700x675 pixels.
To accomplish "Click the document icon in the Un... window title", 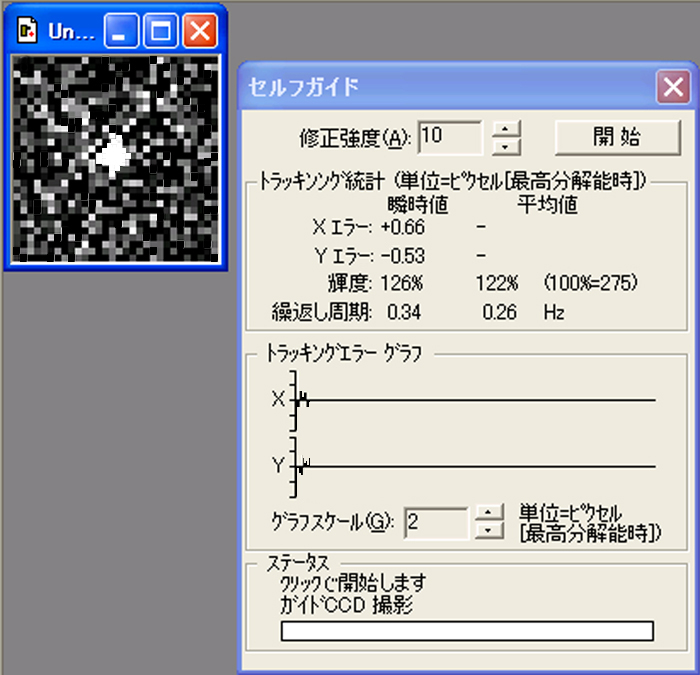I will pos(27,31).
